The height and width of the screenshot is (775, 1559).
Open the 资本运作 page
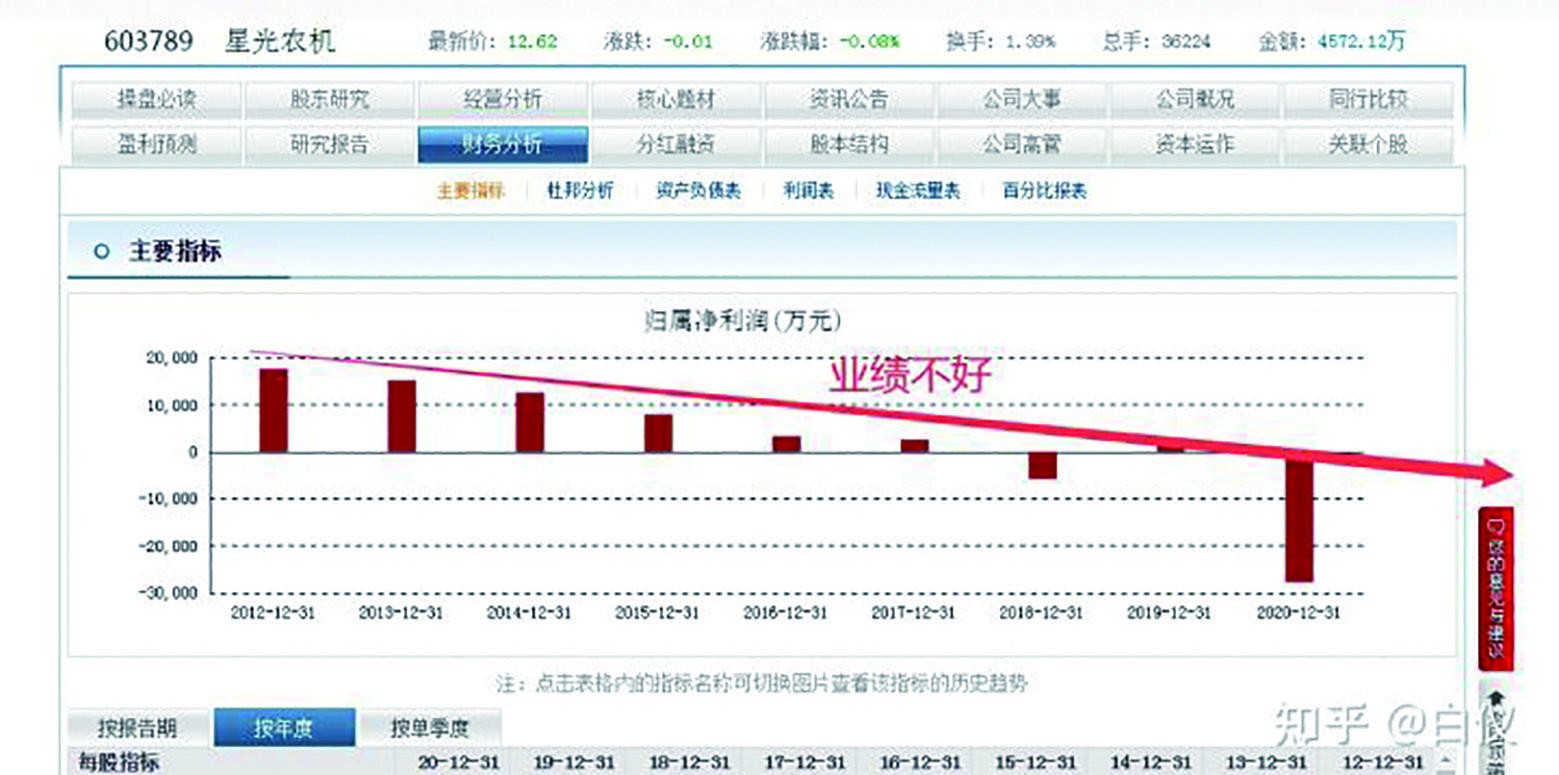point(1195,143)
